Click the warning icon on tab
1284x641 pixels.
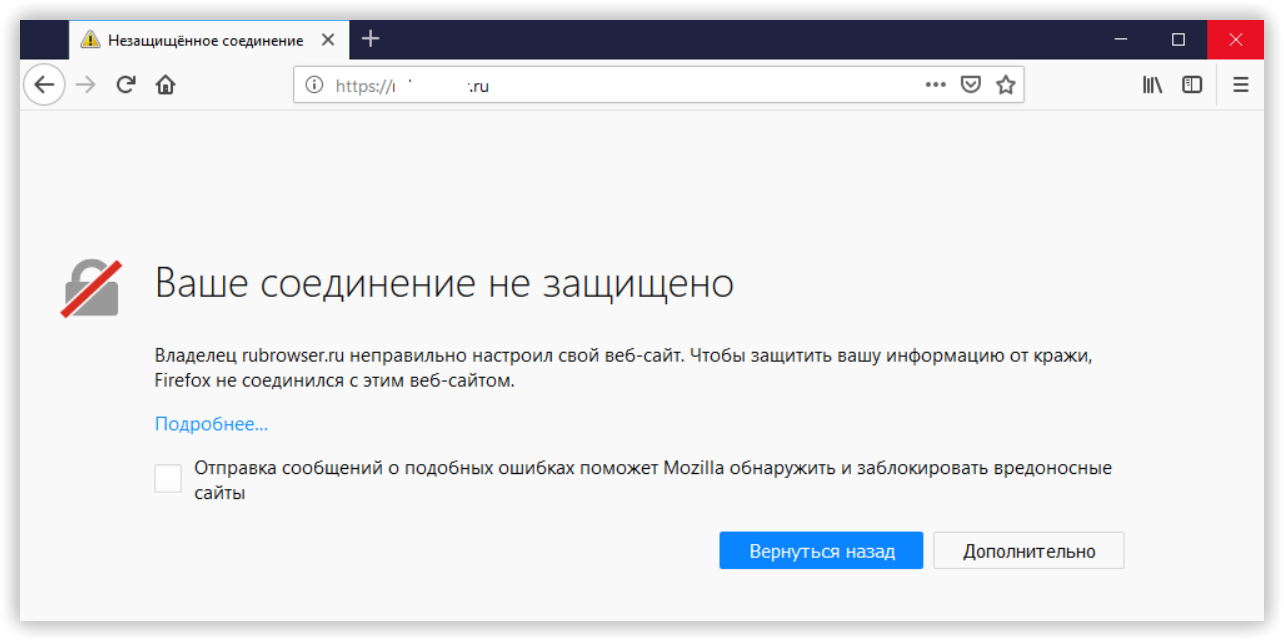tap(91, 40)
